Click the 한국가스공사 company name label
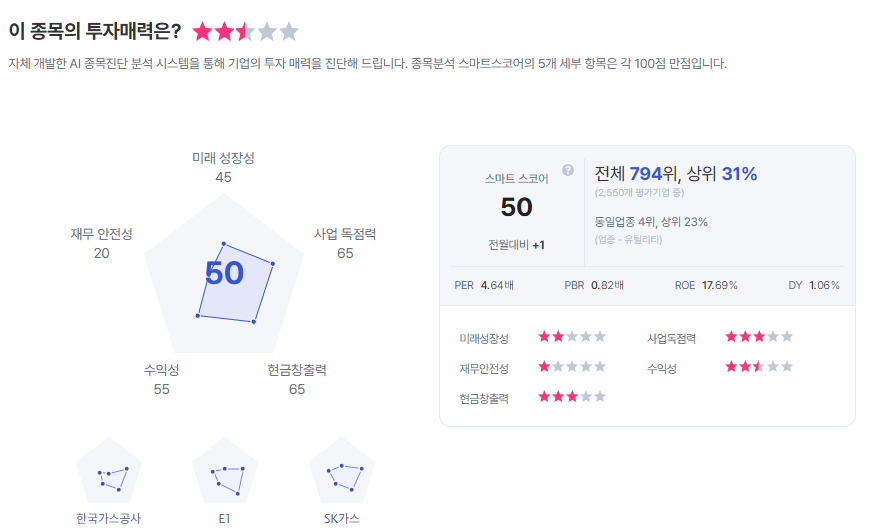This screenshot has height=531, width=877. pos(109,519)
